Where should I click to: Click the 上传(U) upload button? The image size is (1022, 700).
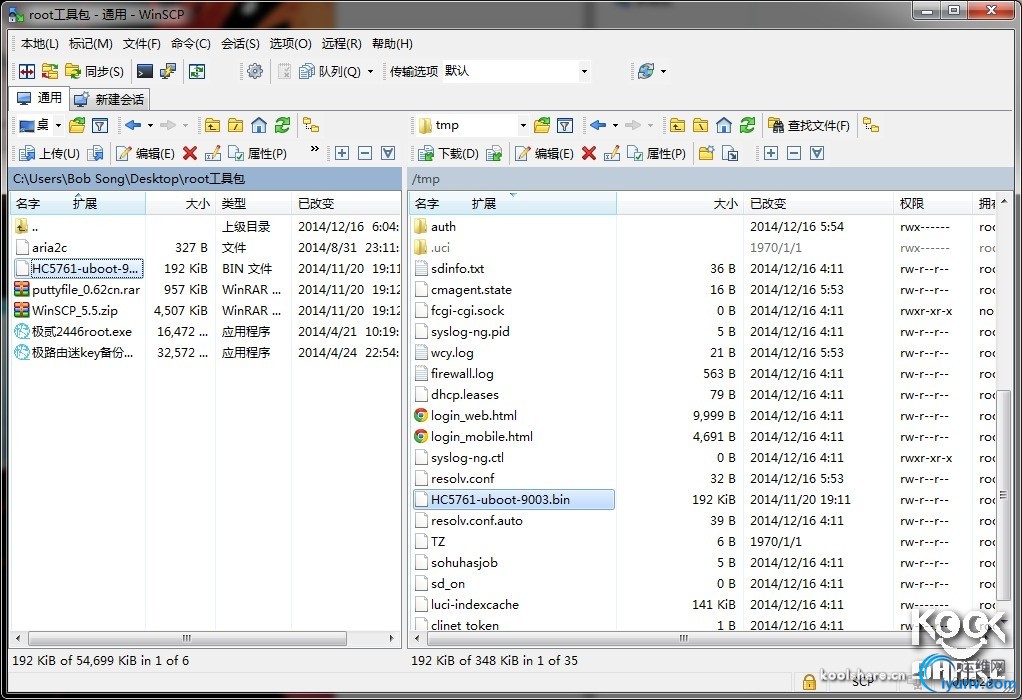[50, 153]
